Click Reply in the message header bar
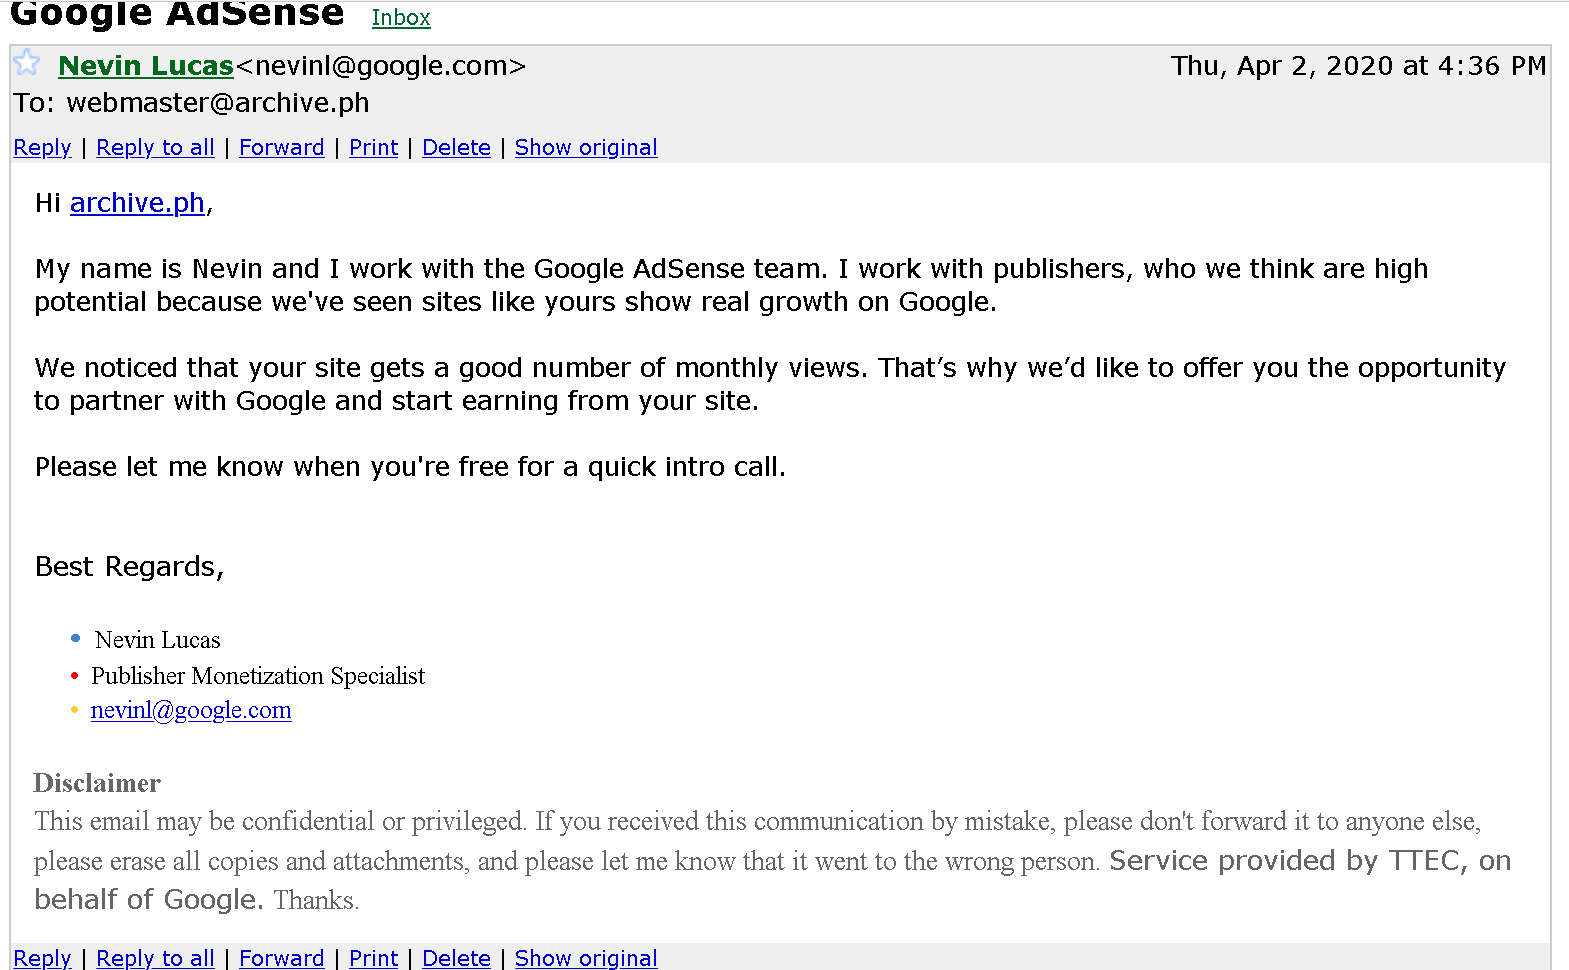This screenshot has width=1569, height=970. tap(42, 148)
